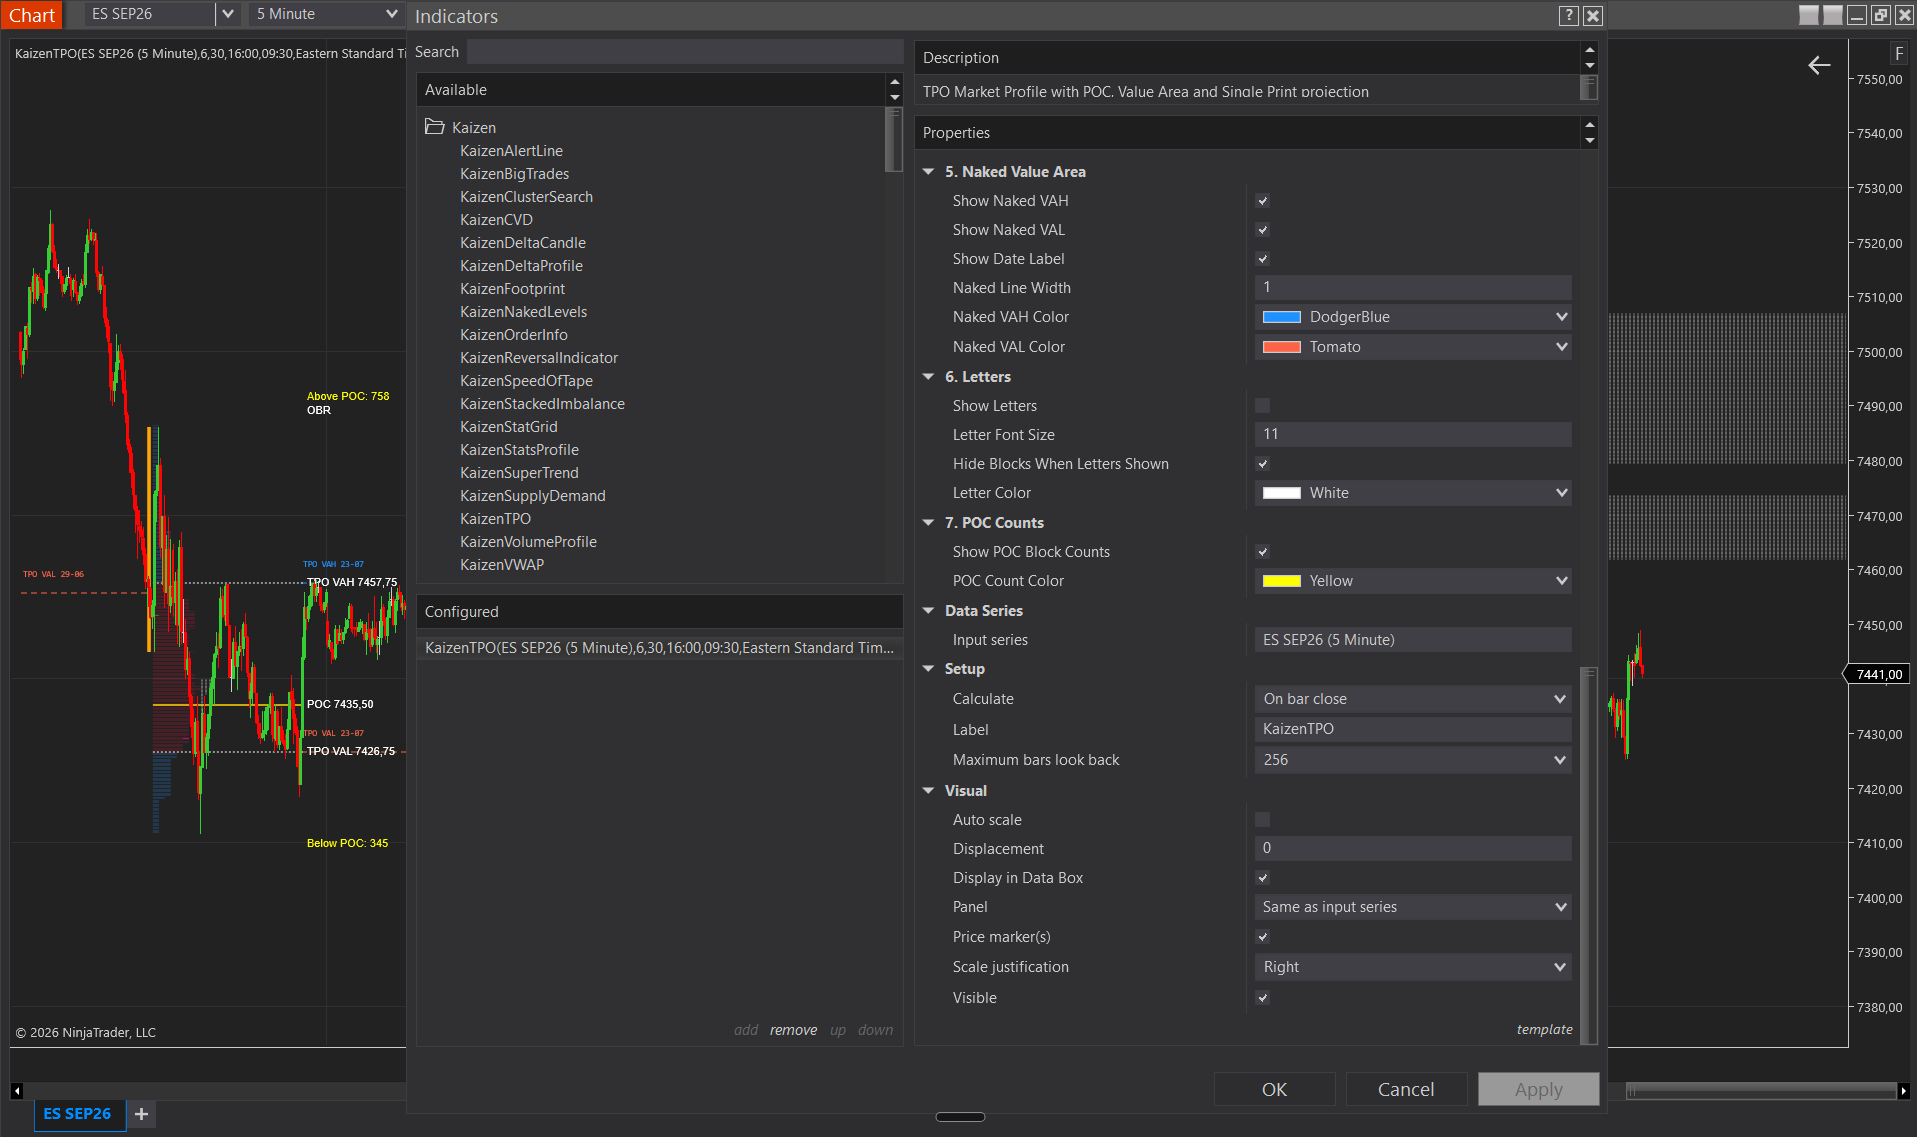Screen dimensions: 1917x1137
Task: Toggle Display in Data Box checkbox
Action: coord(1263,878)
